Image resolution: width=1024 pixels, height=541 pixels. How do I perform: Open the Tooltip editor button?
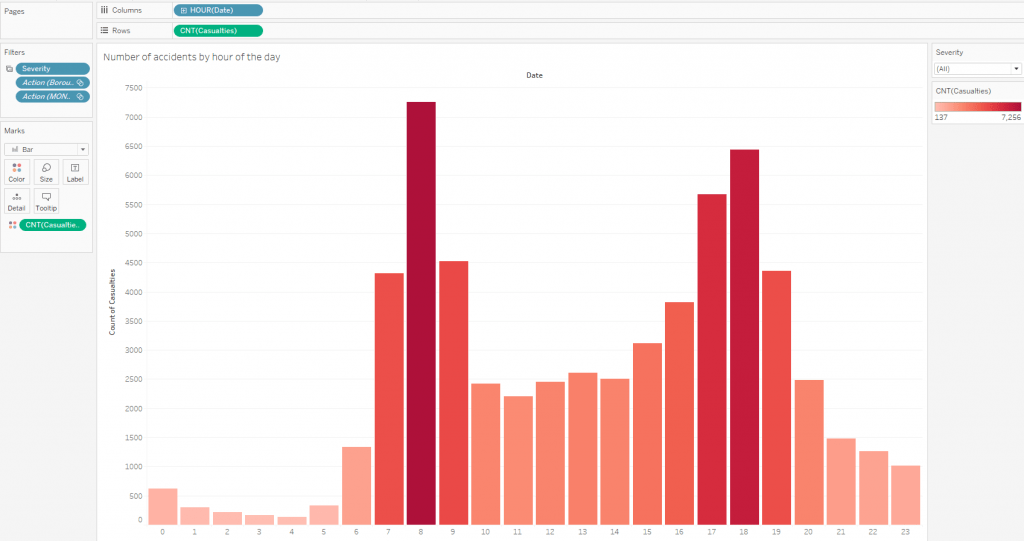tap(46, 200)
